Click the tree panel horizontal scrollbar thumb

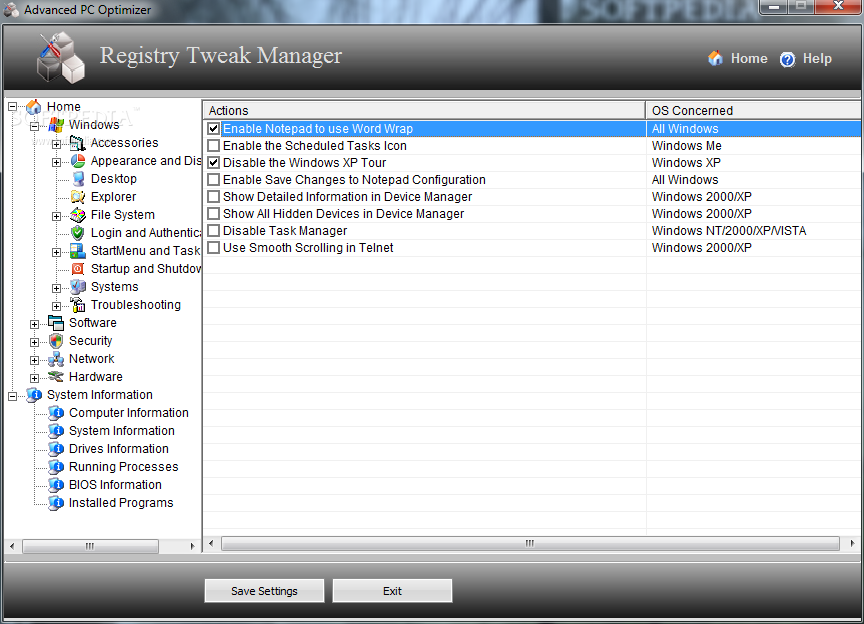[x=90, y=546]
